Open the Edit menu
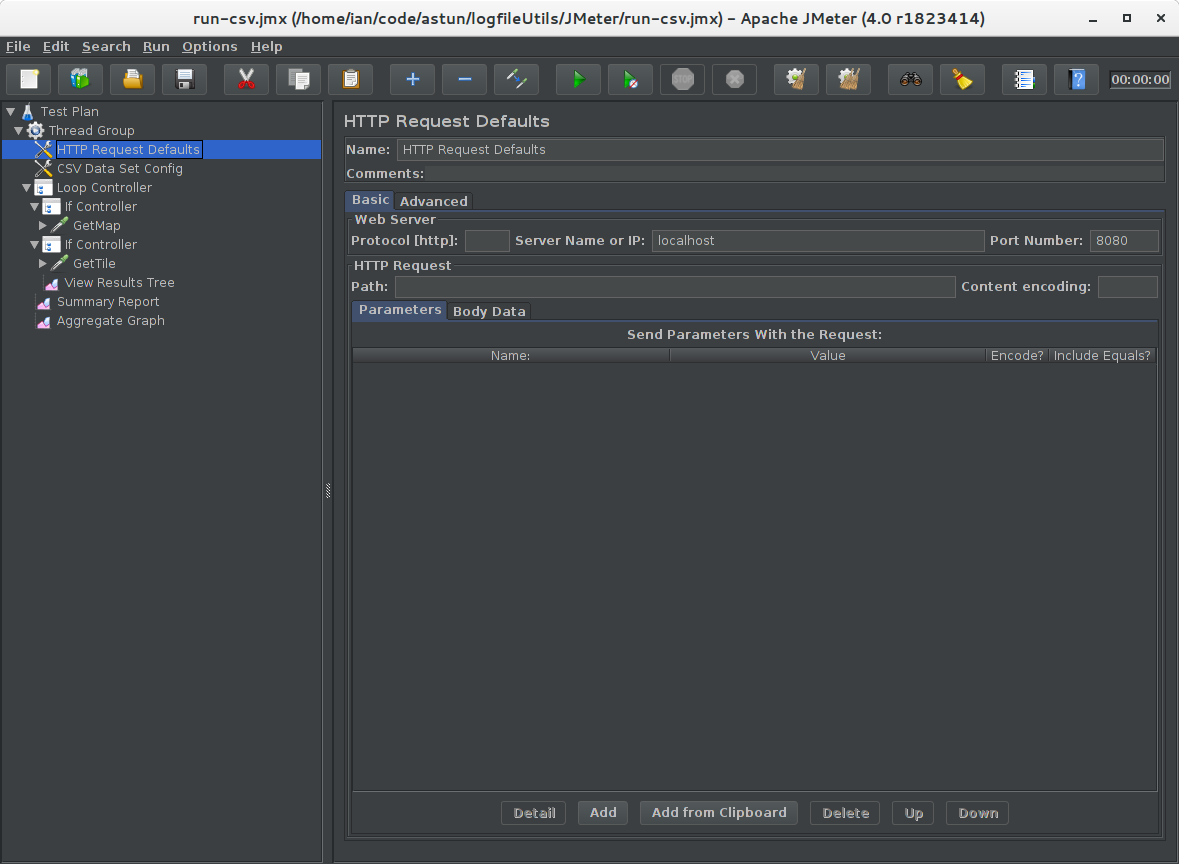The width and height of the screenshot is (1179, 864). click(x=56, y=47)
